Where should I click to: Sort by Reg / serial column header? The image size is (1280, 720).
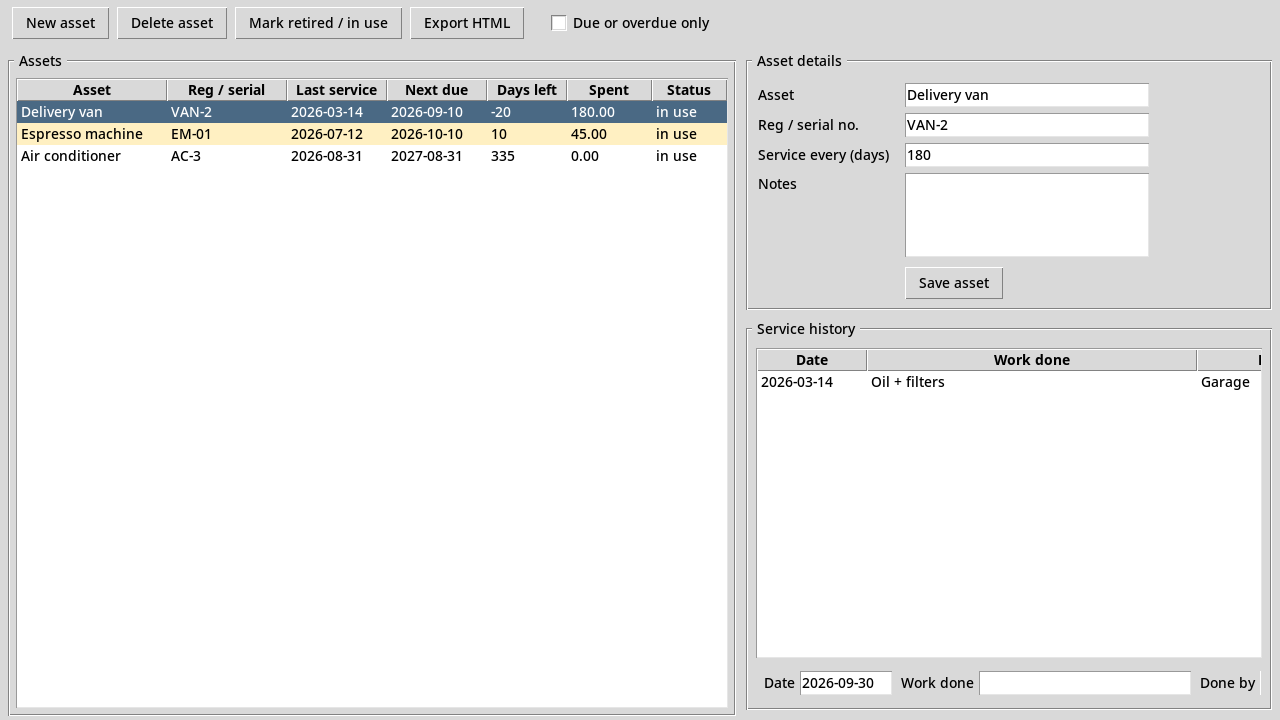[x=227, y=90]
